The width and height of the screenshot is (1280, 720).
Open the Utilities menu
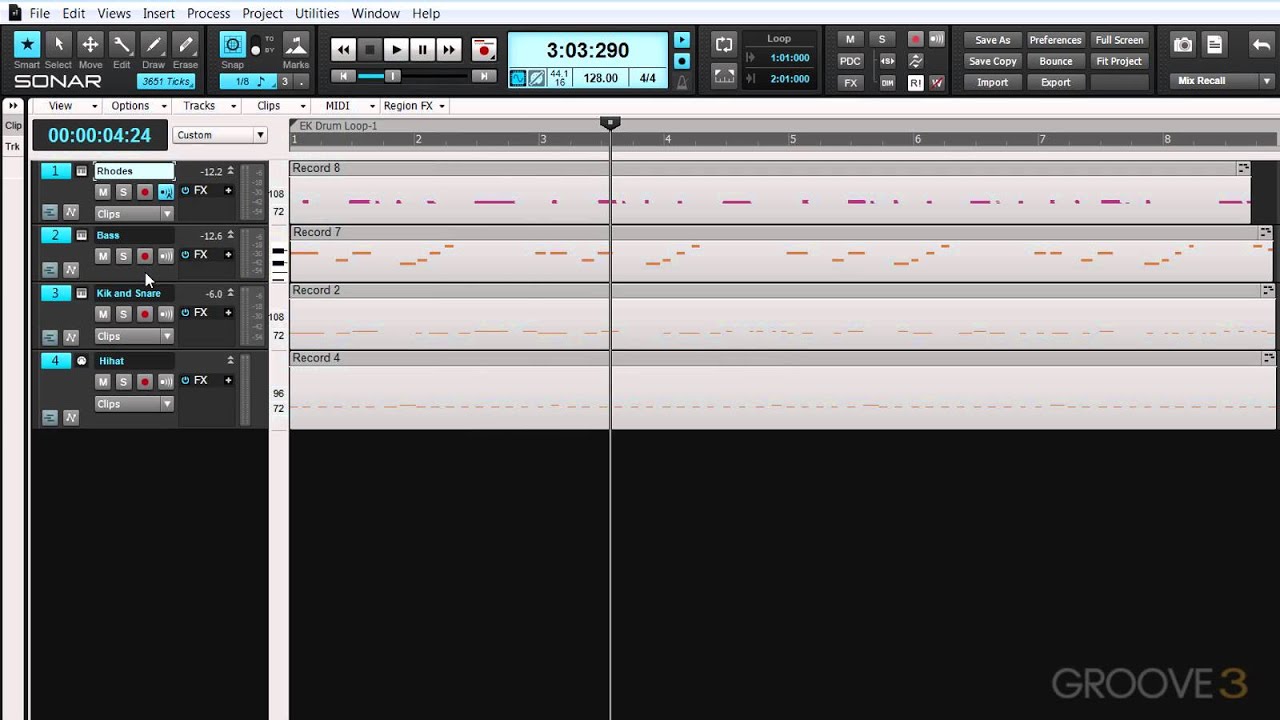[x=317, y=13]
